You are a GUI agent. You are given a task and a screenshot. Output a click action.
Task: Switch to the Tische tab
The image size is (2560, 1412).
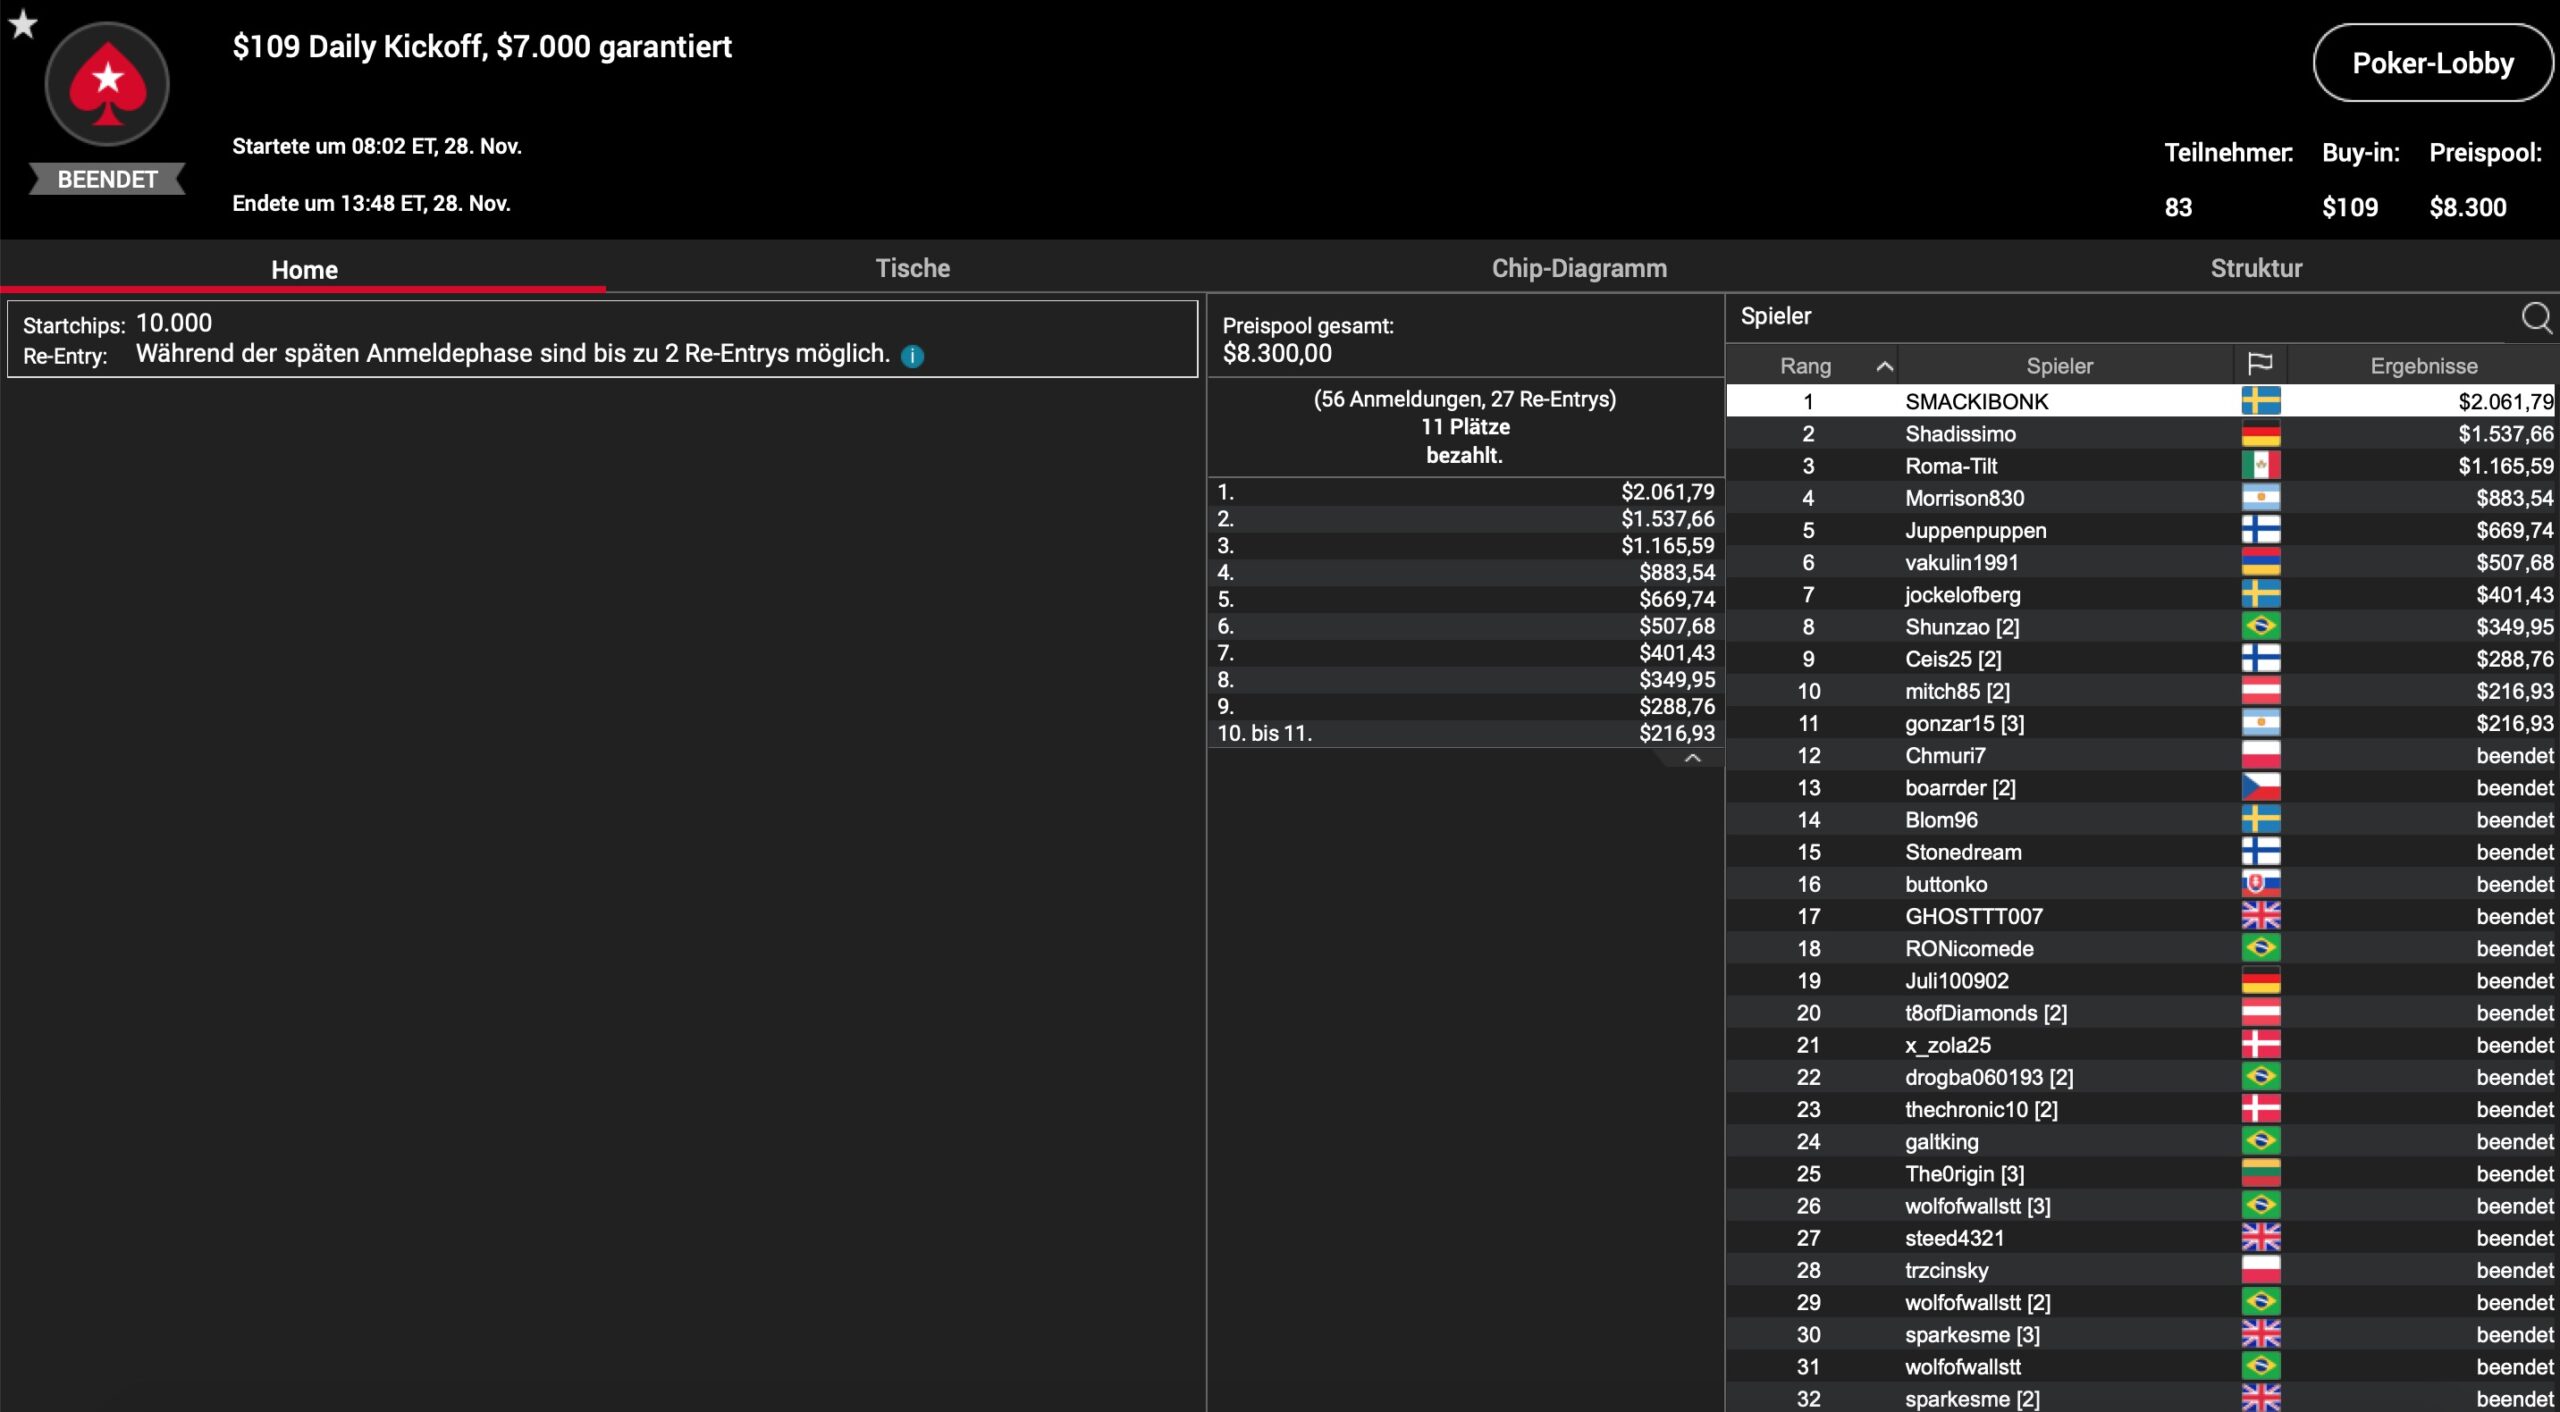coord(912,268)
